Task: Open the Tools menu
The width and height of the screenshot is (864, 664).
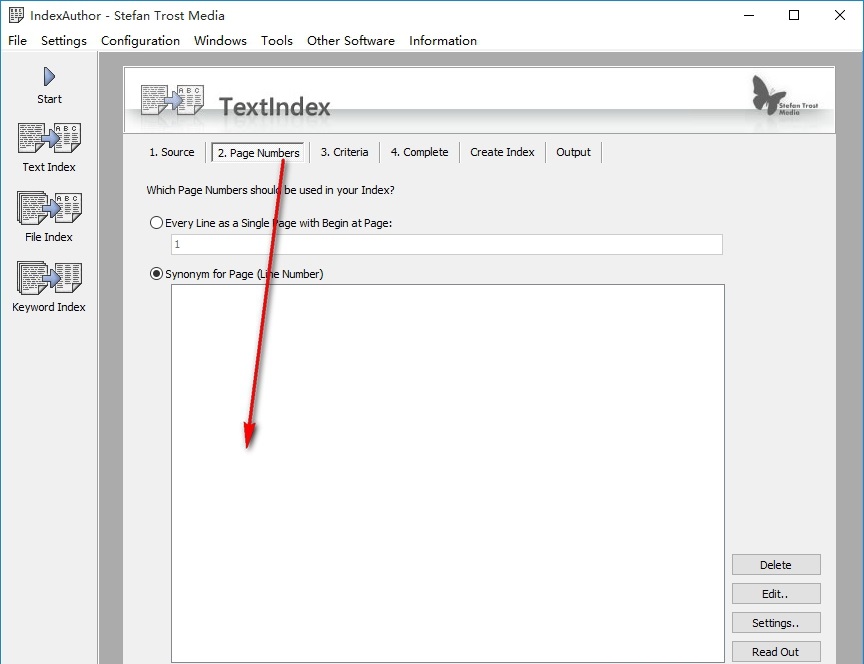Action: (277, 41)
